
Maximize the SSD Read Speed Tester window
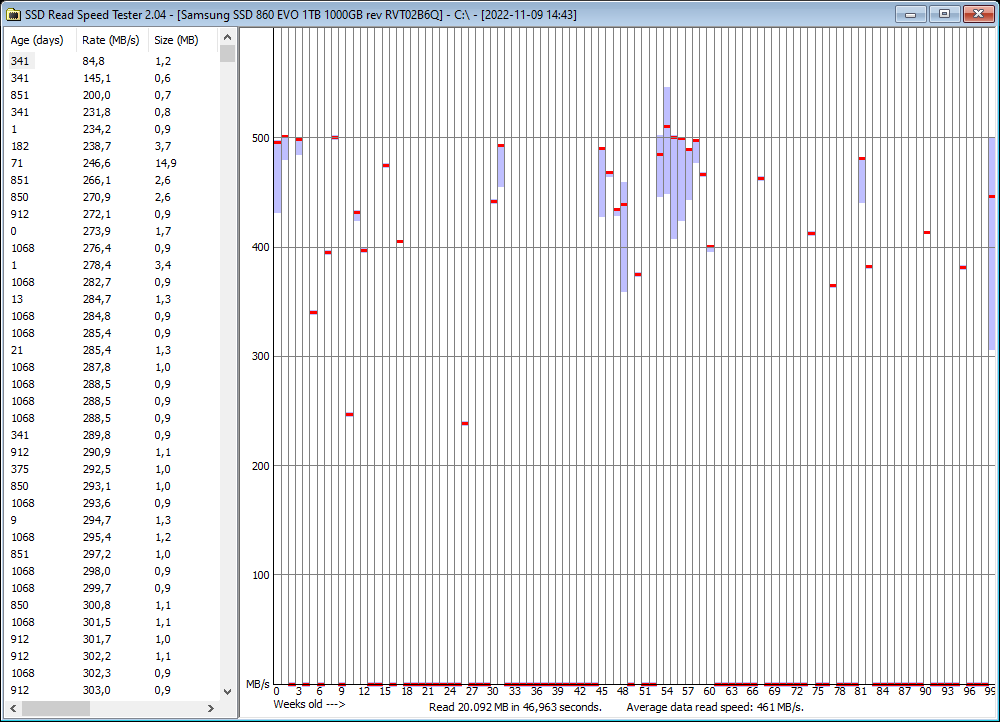944,14
